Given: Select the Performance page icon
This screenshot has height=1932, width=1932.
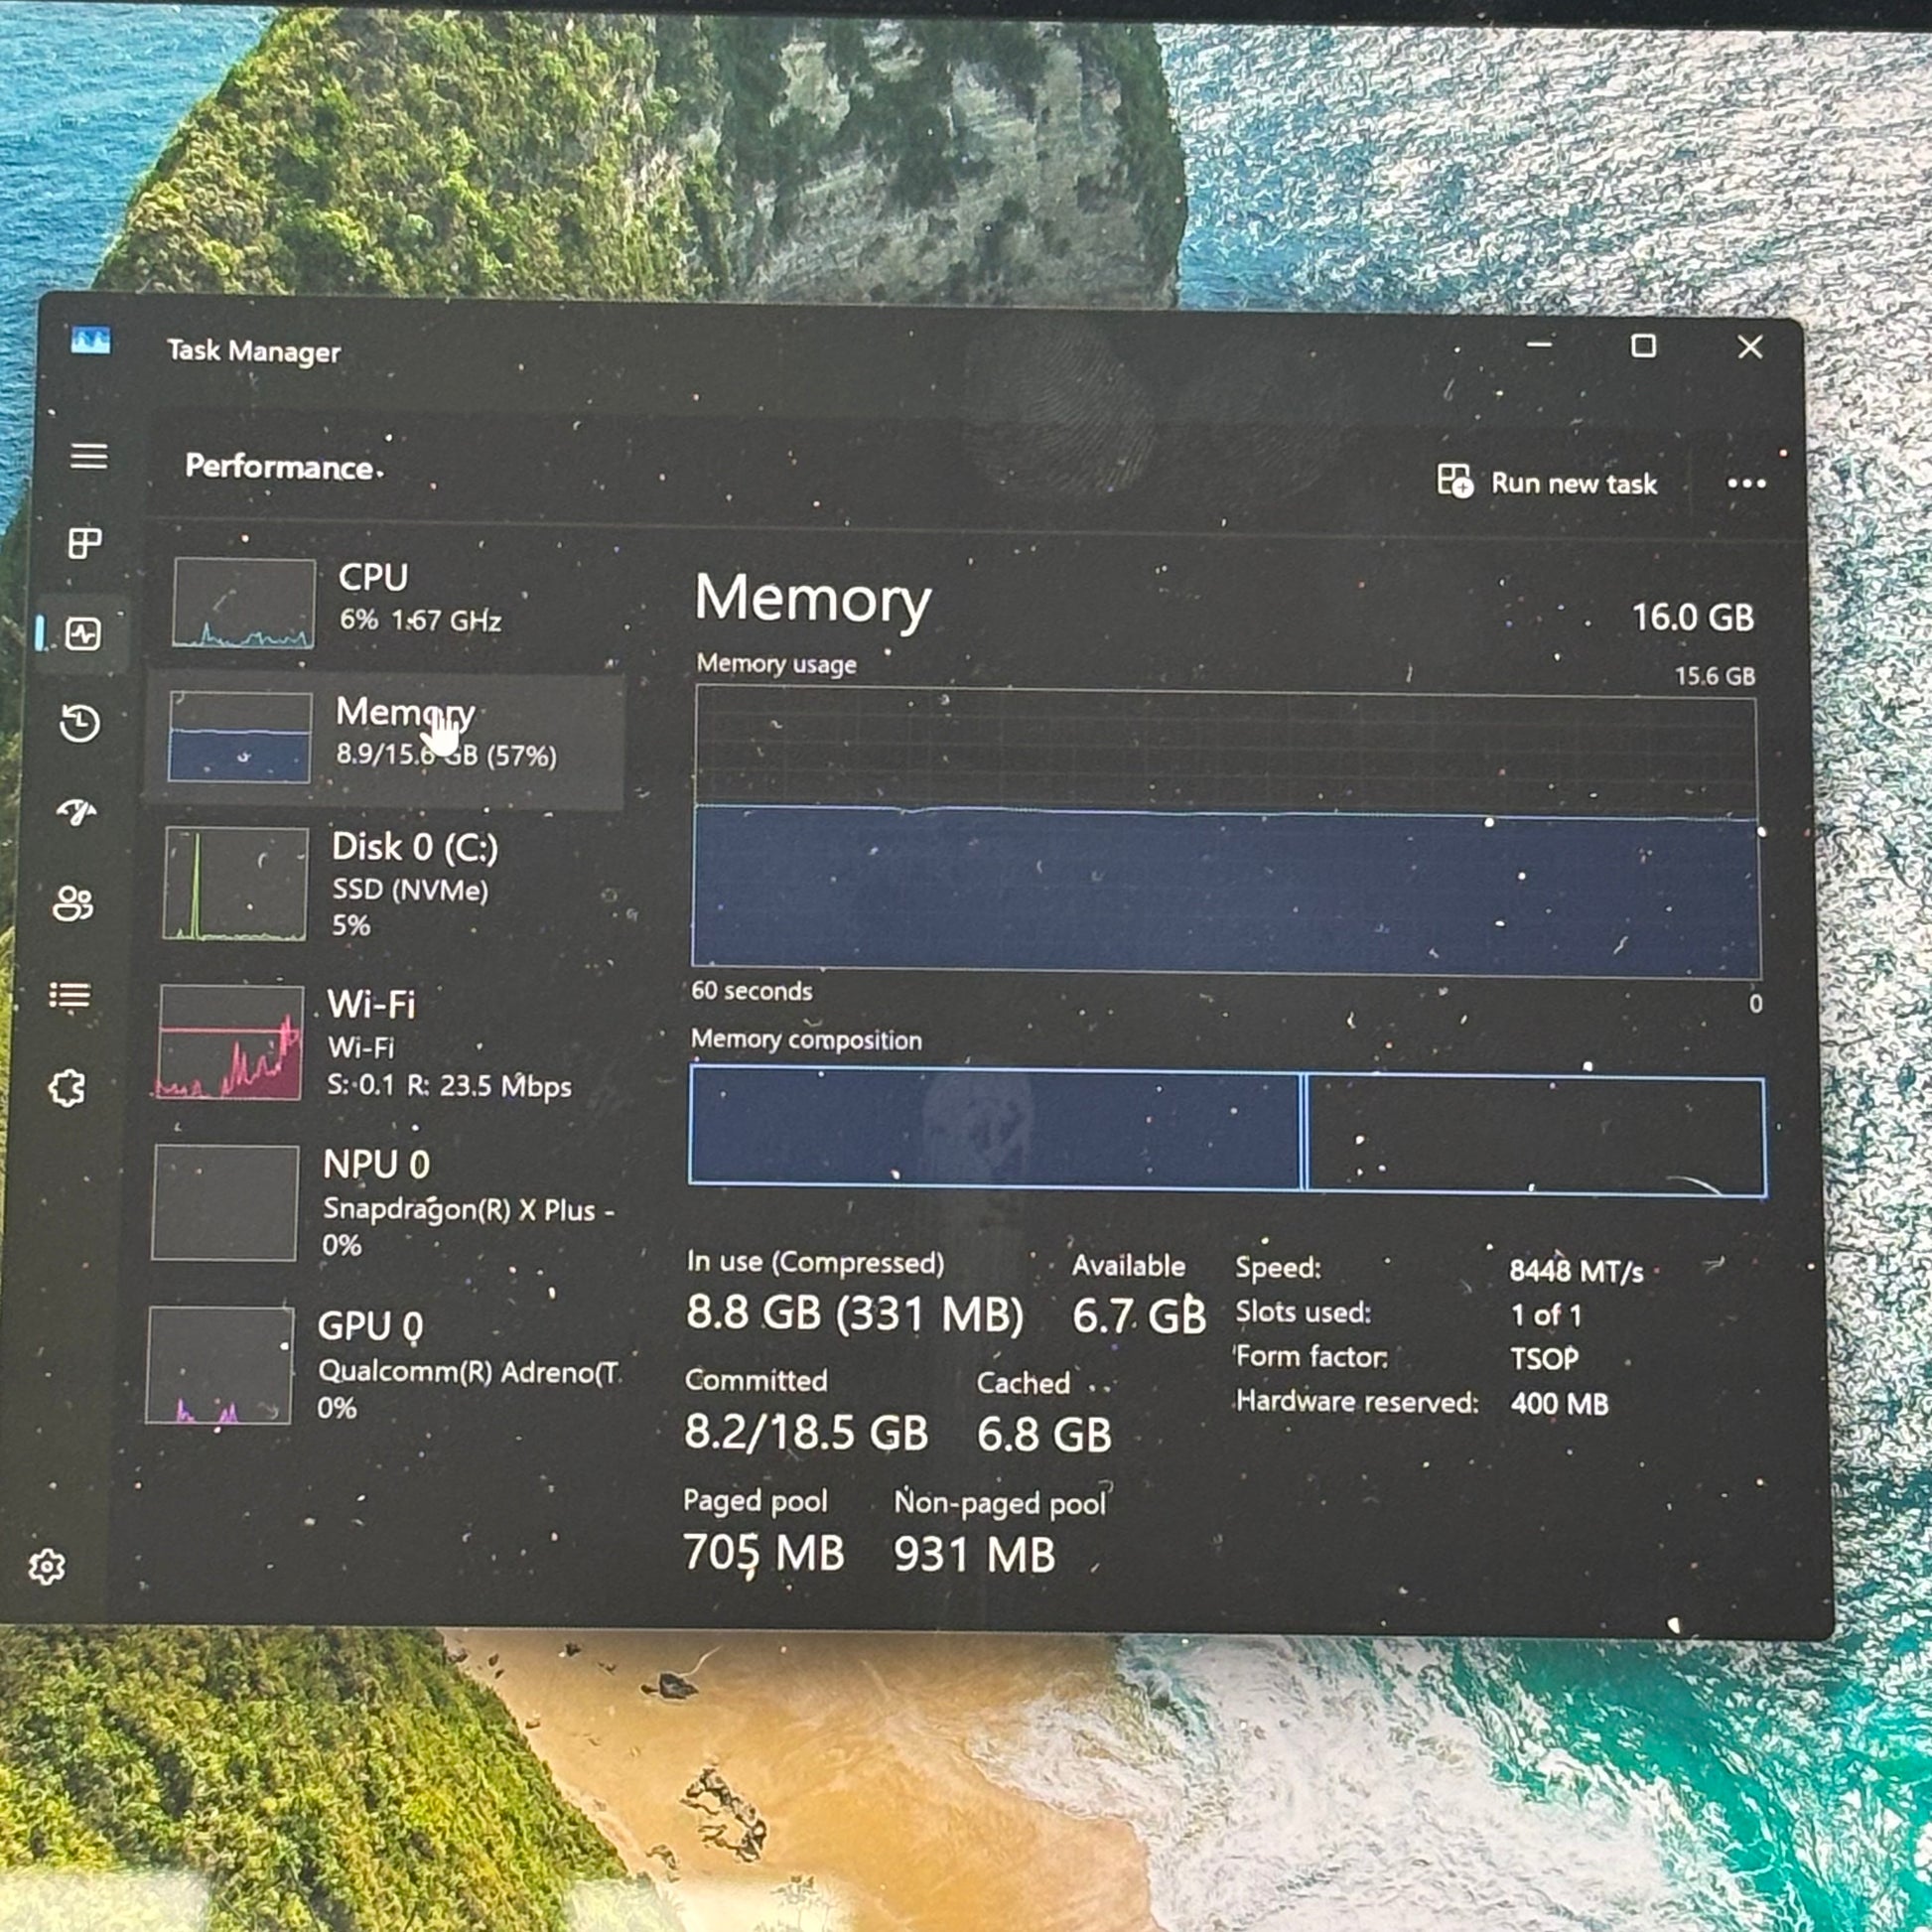Looking at the screenshot, I should (x=83, y=633).
